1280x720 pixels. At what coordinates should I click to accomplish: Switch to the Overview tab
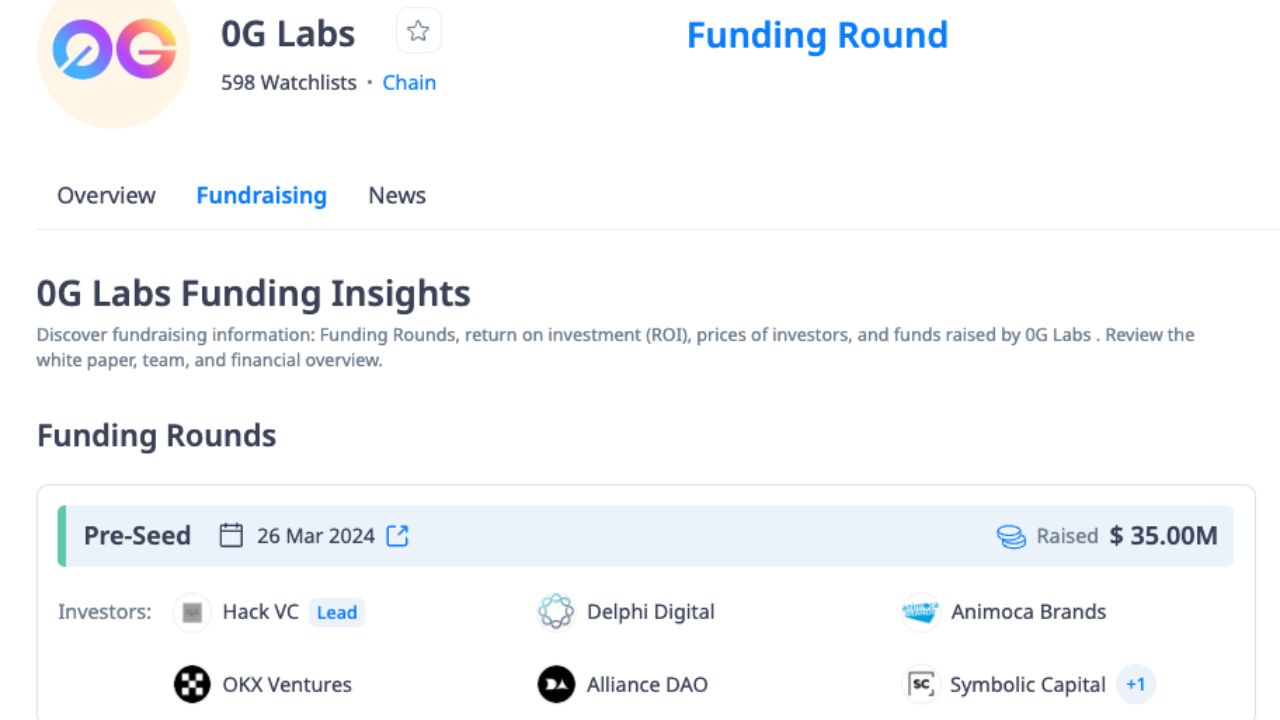click(106, 195)
